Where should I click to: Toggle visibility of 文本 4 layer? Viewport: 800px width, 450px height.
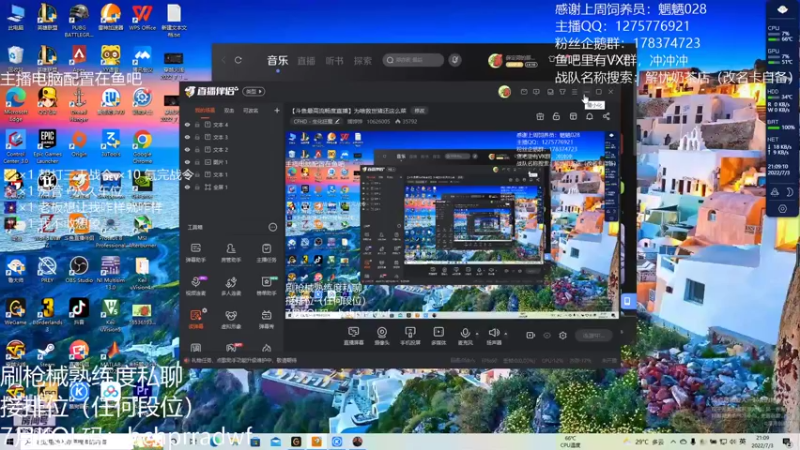tap(187, 124)
